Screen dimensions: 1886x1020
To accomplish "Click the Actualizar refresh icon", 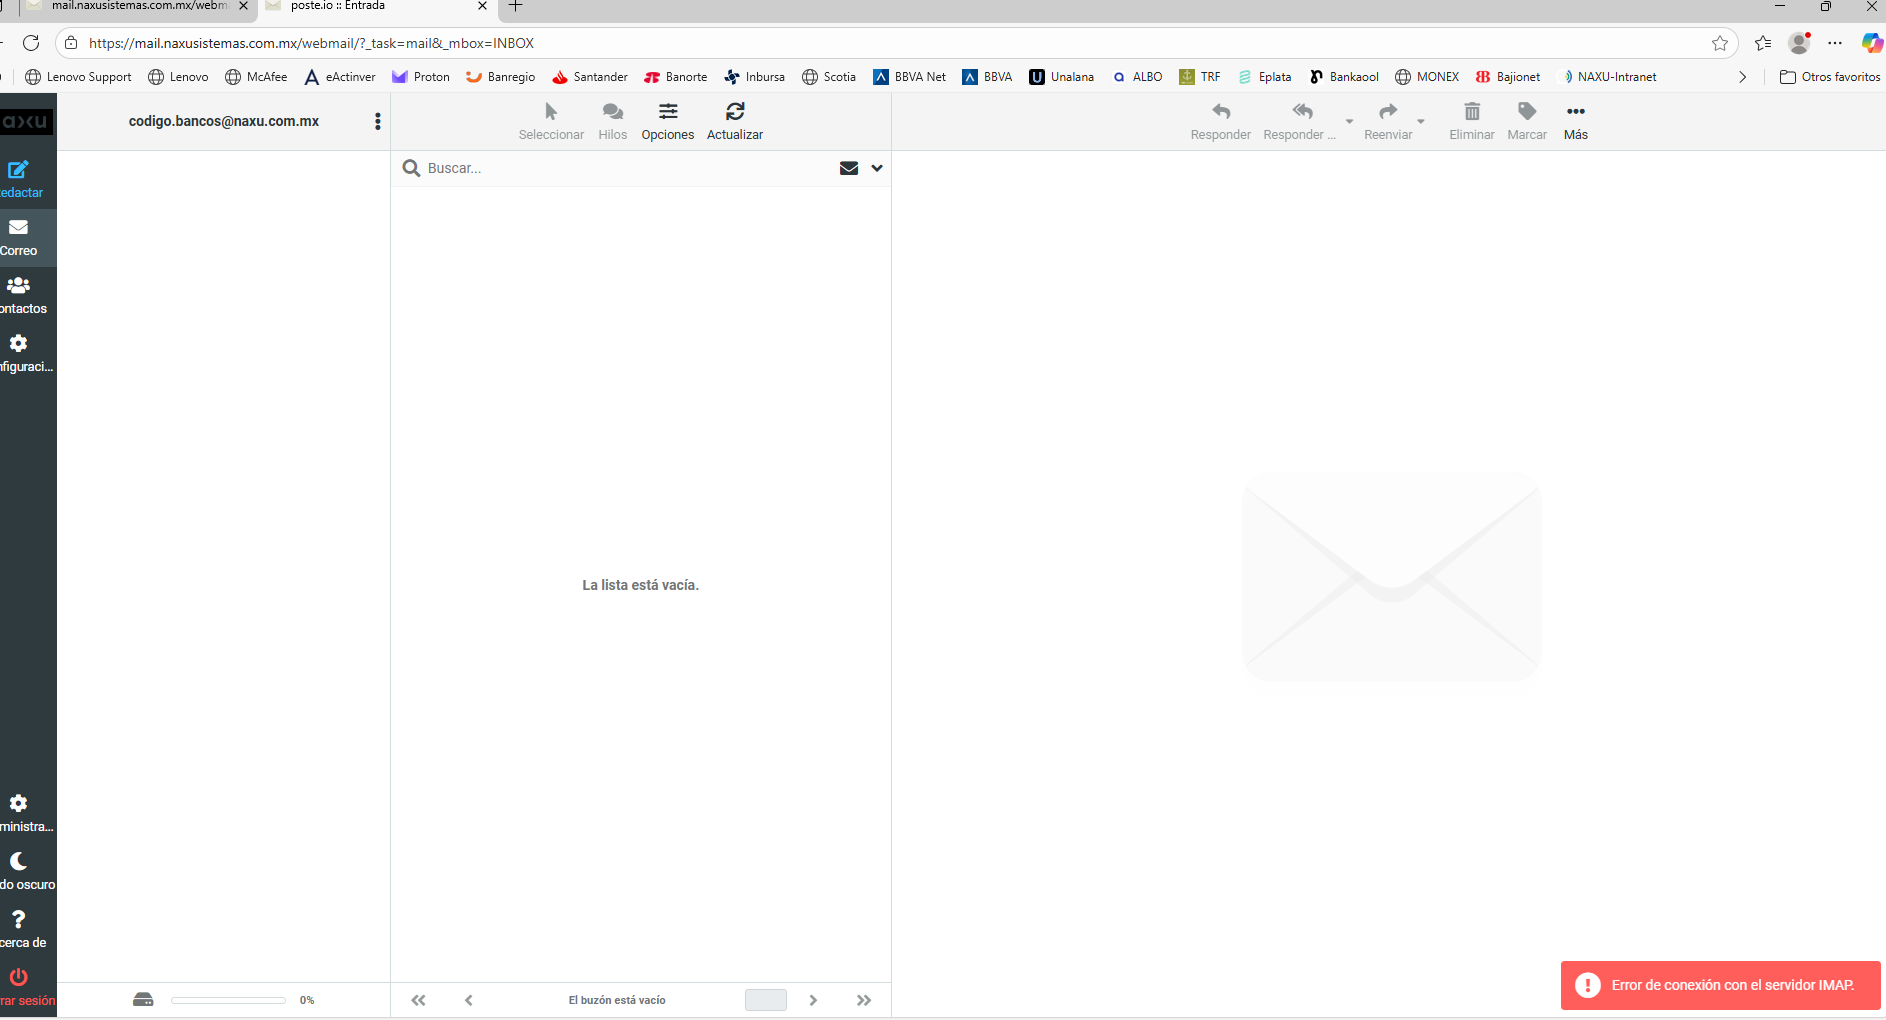I will click(x=734, y=112).
